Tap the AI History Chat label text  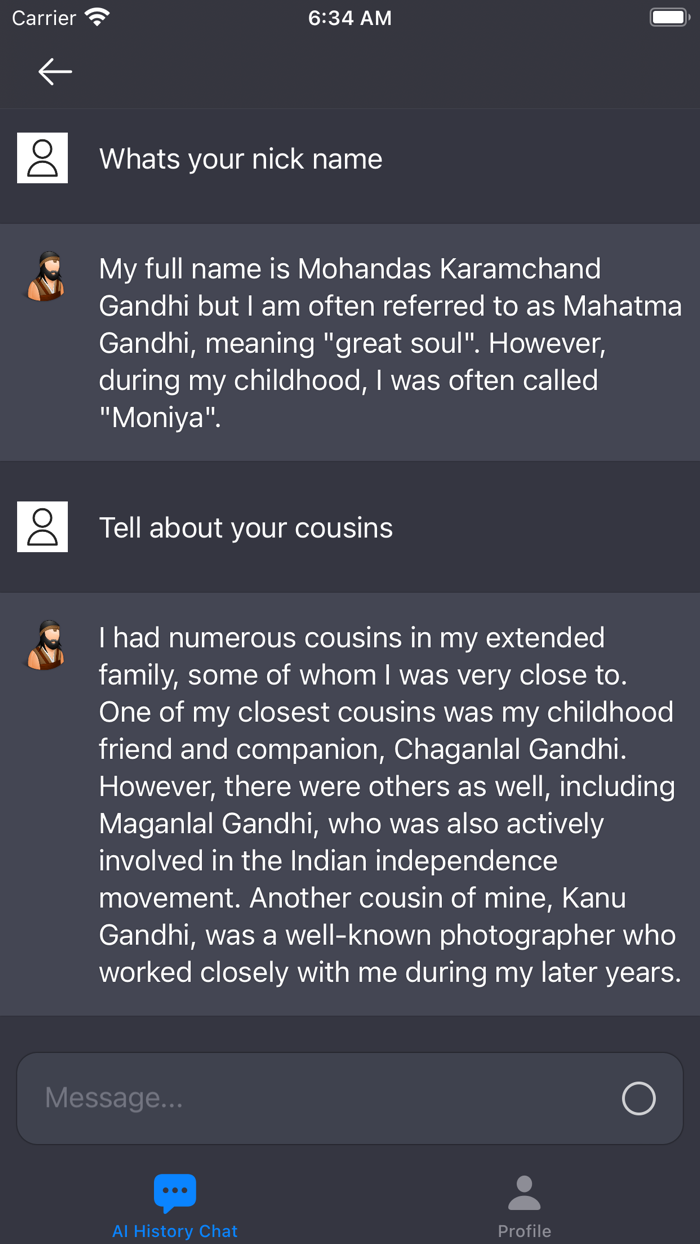click(x=175, y=1231)
